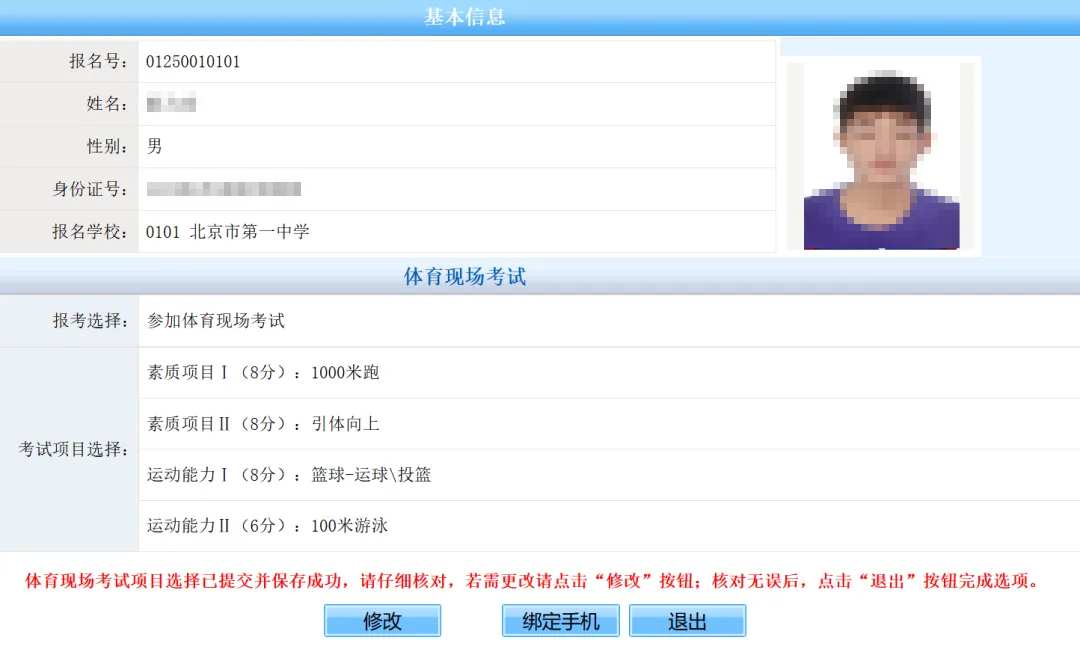Click the 参加体育现场考试 selection text
The width and height of the screenshot is (1080, 652).
216,321
